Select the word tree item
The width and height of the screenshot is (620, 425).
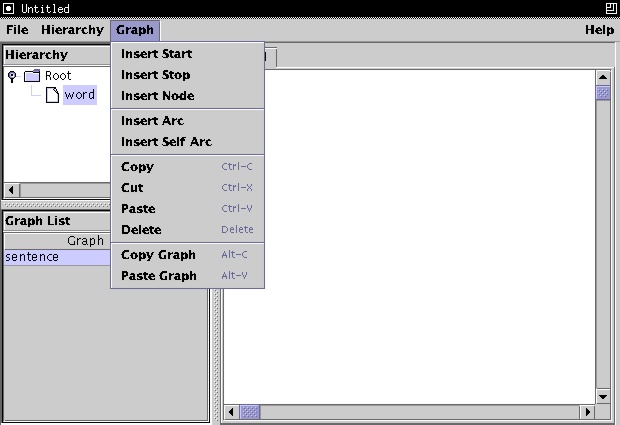click(x=80, y=95)
